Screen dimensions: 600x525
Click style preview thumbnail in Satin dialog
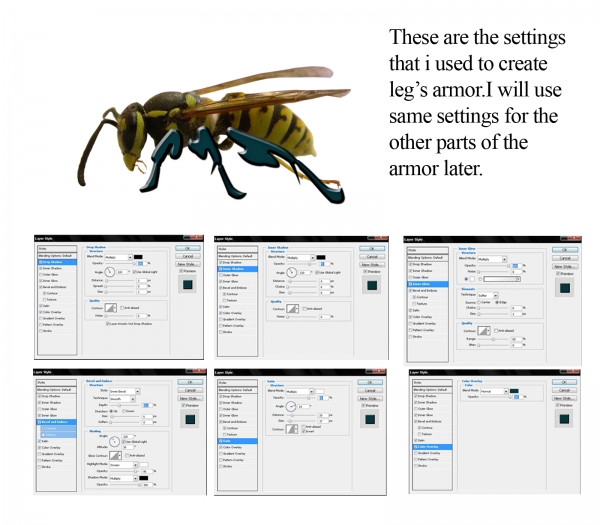370,419
